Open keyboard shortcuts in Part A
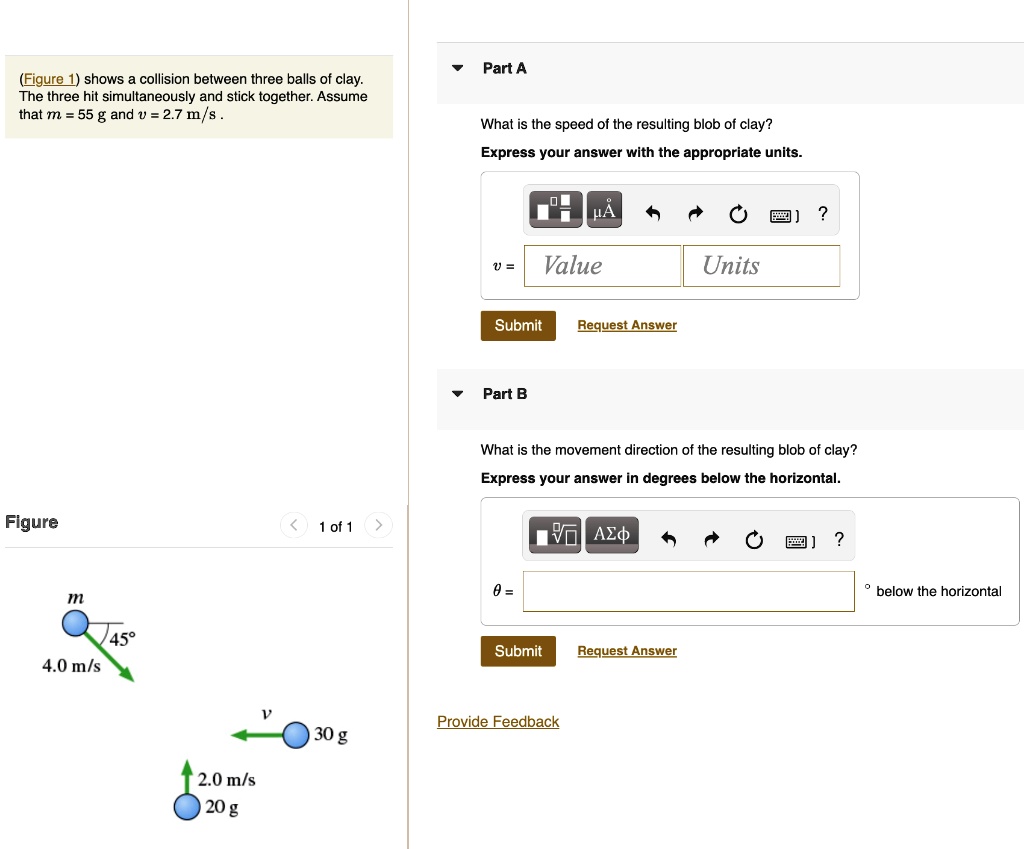 (782, 214)
